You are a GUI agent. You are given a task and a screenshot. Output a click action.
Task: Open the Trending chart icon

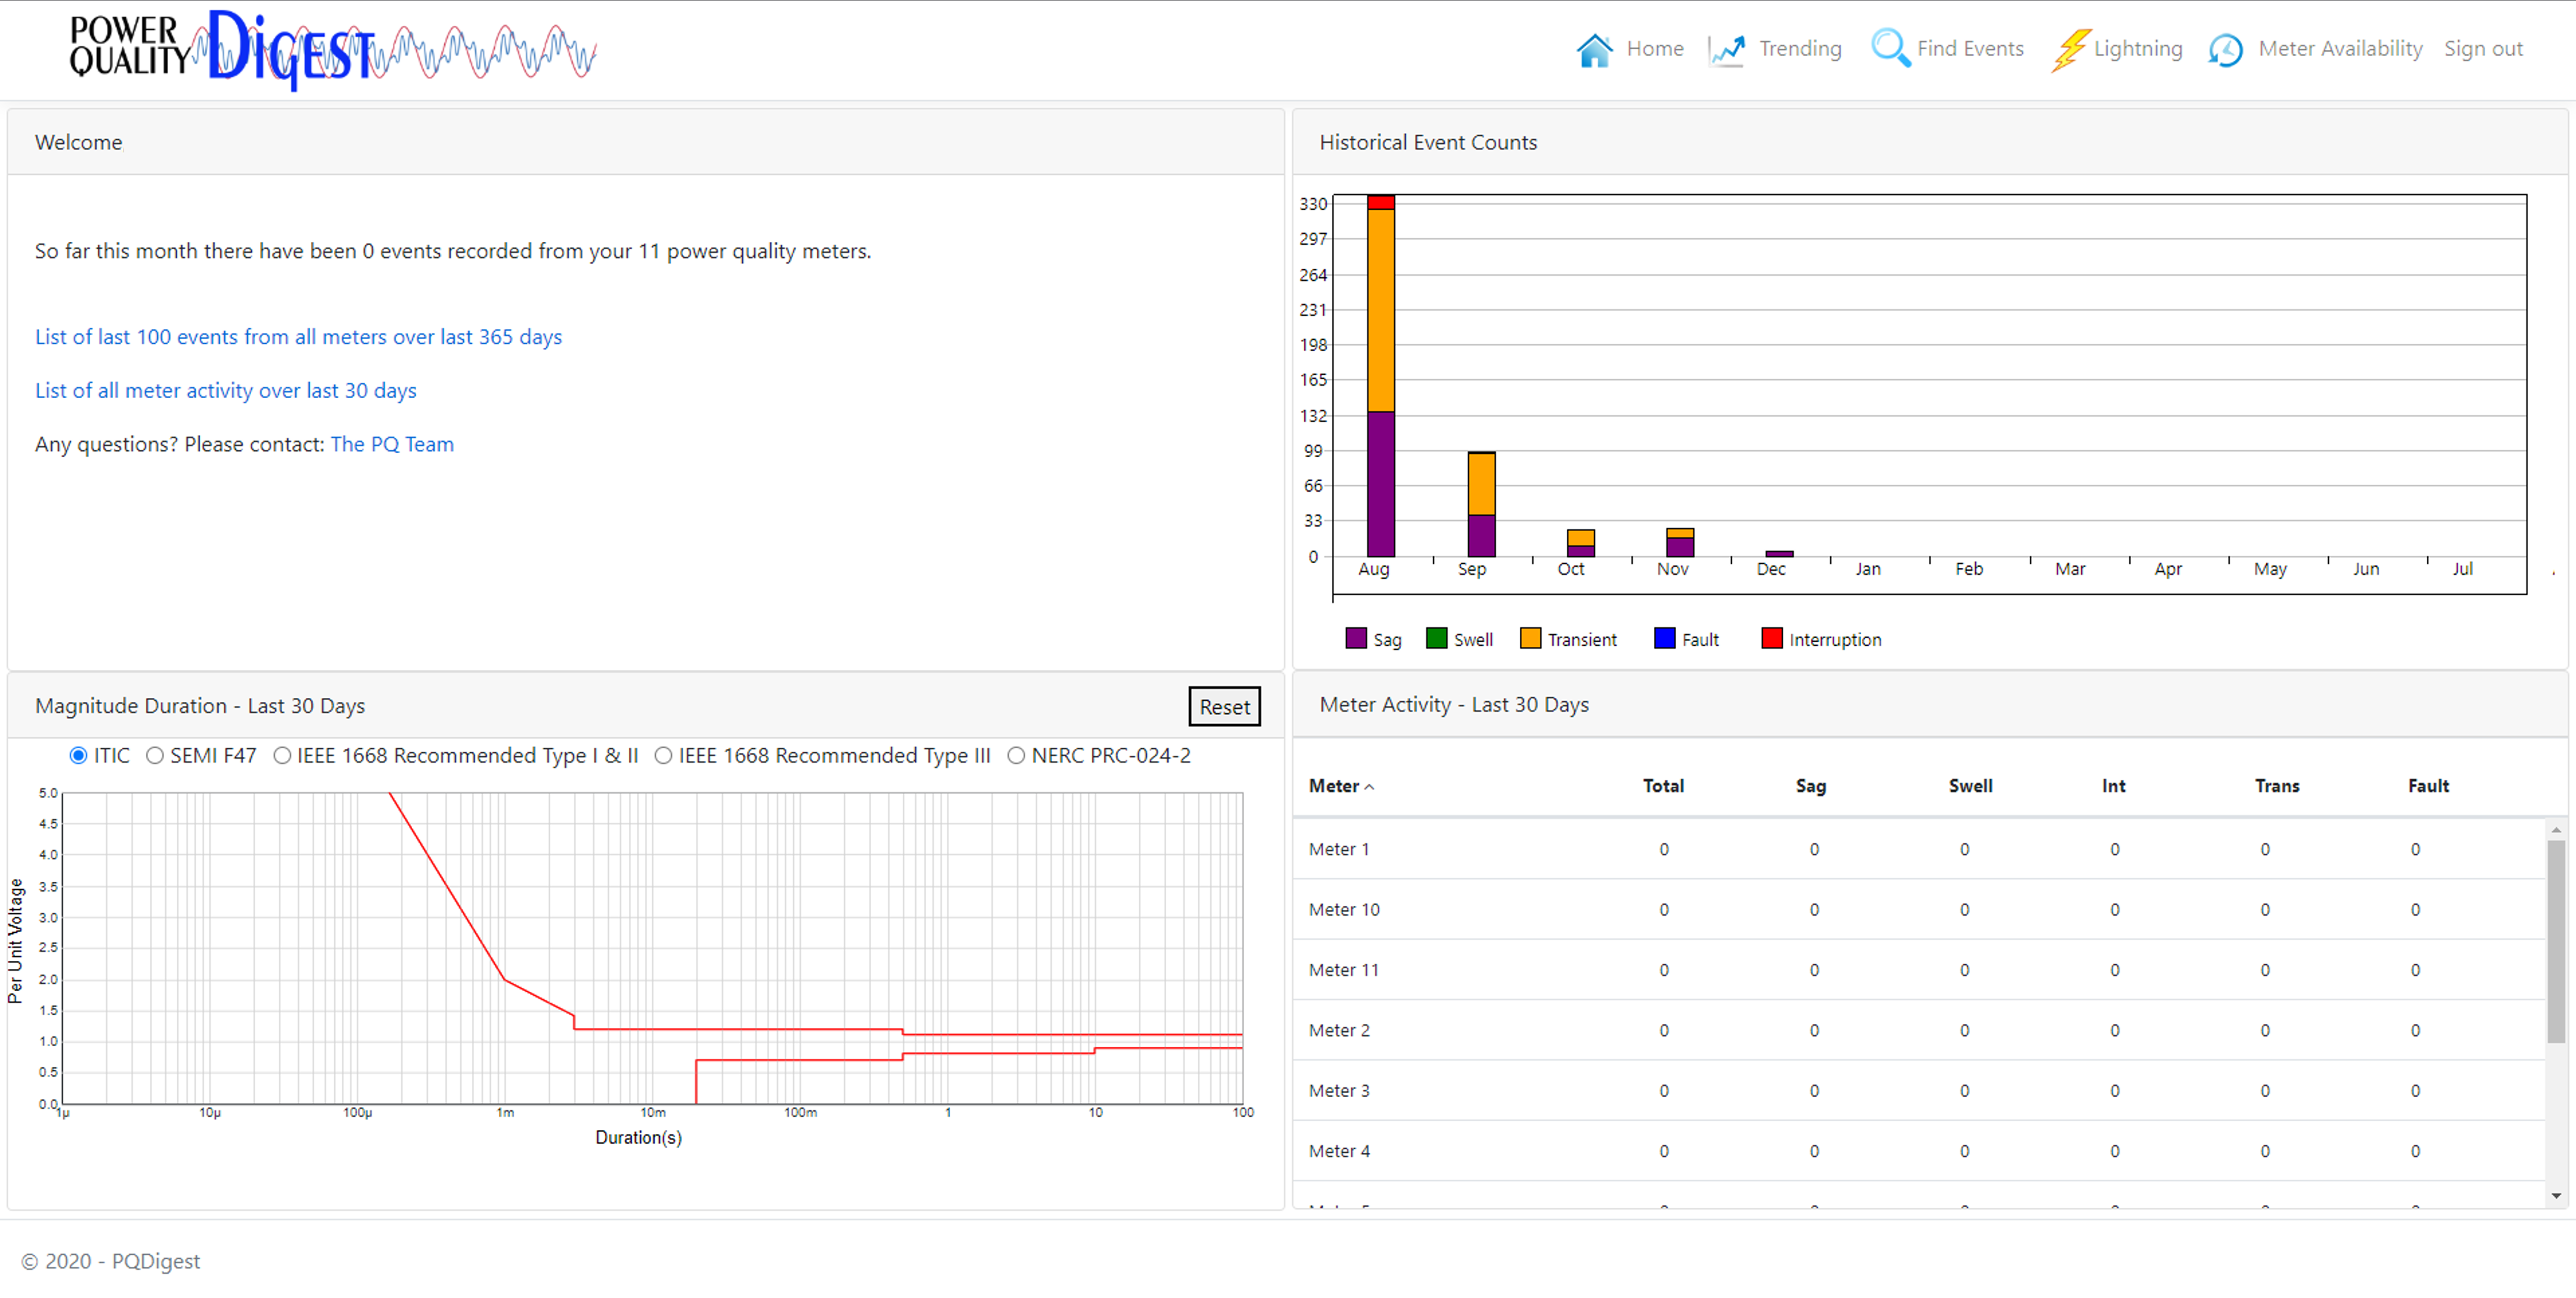pyautogui.click(x=1727, y=49)
